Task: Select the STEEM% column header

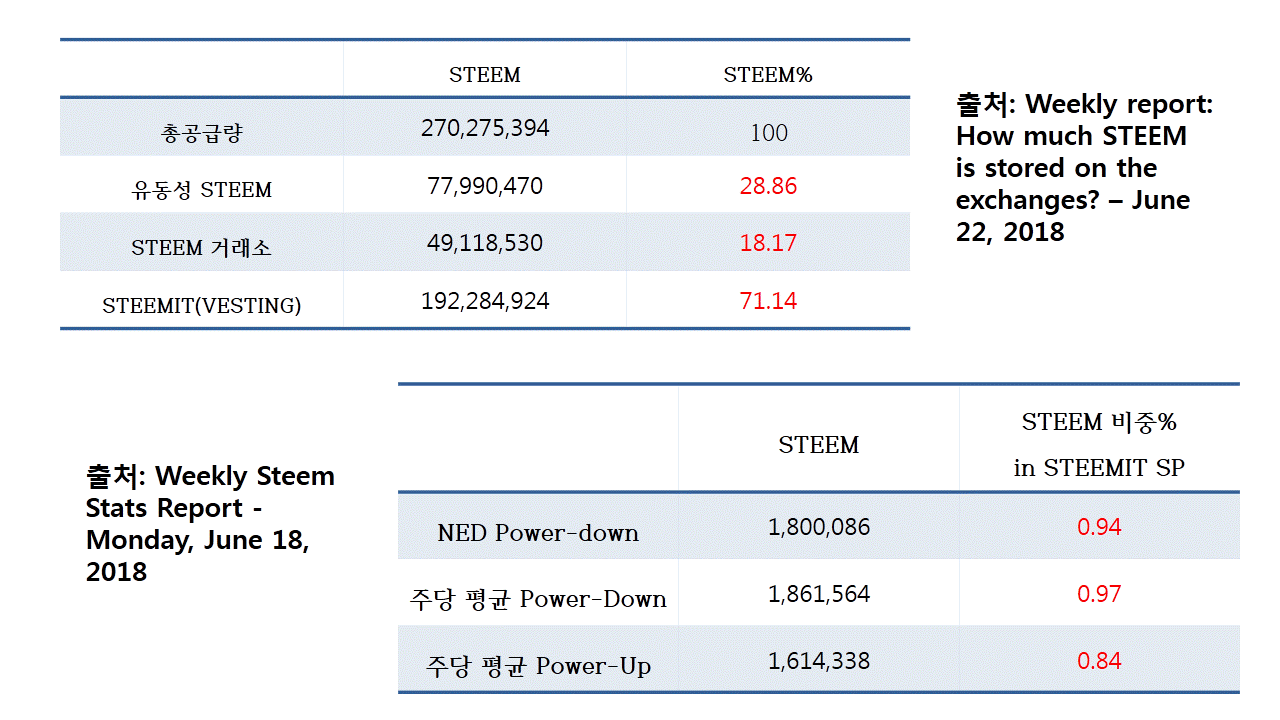Action: coord(768,75)
